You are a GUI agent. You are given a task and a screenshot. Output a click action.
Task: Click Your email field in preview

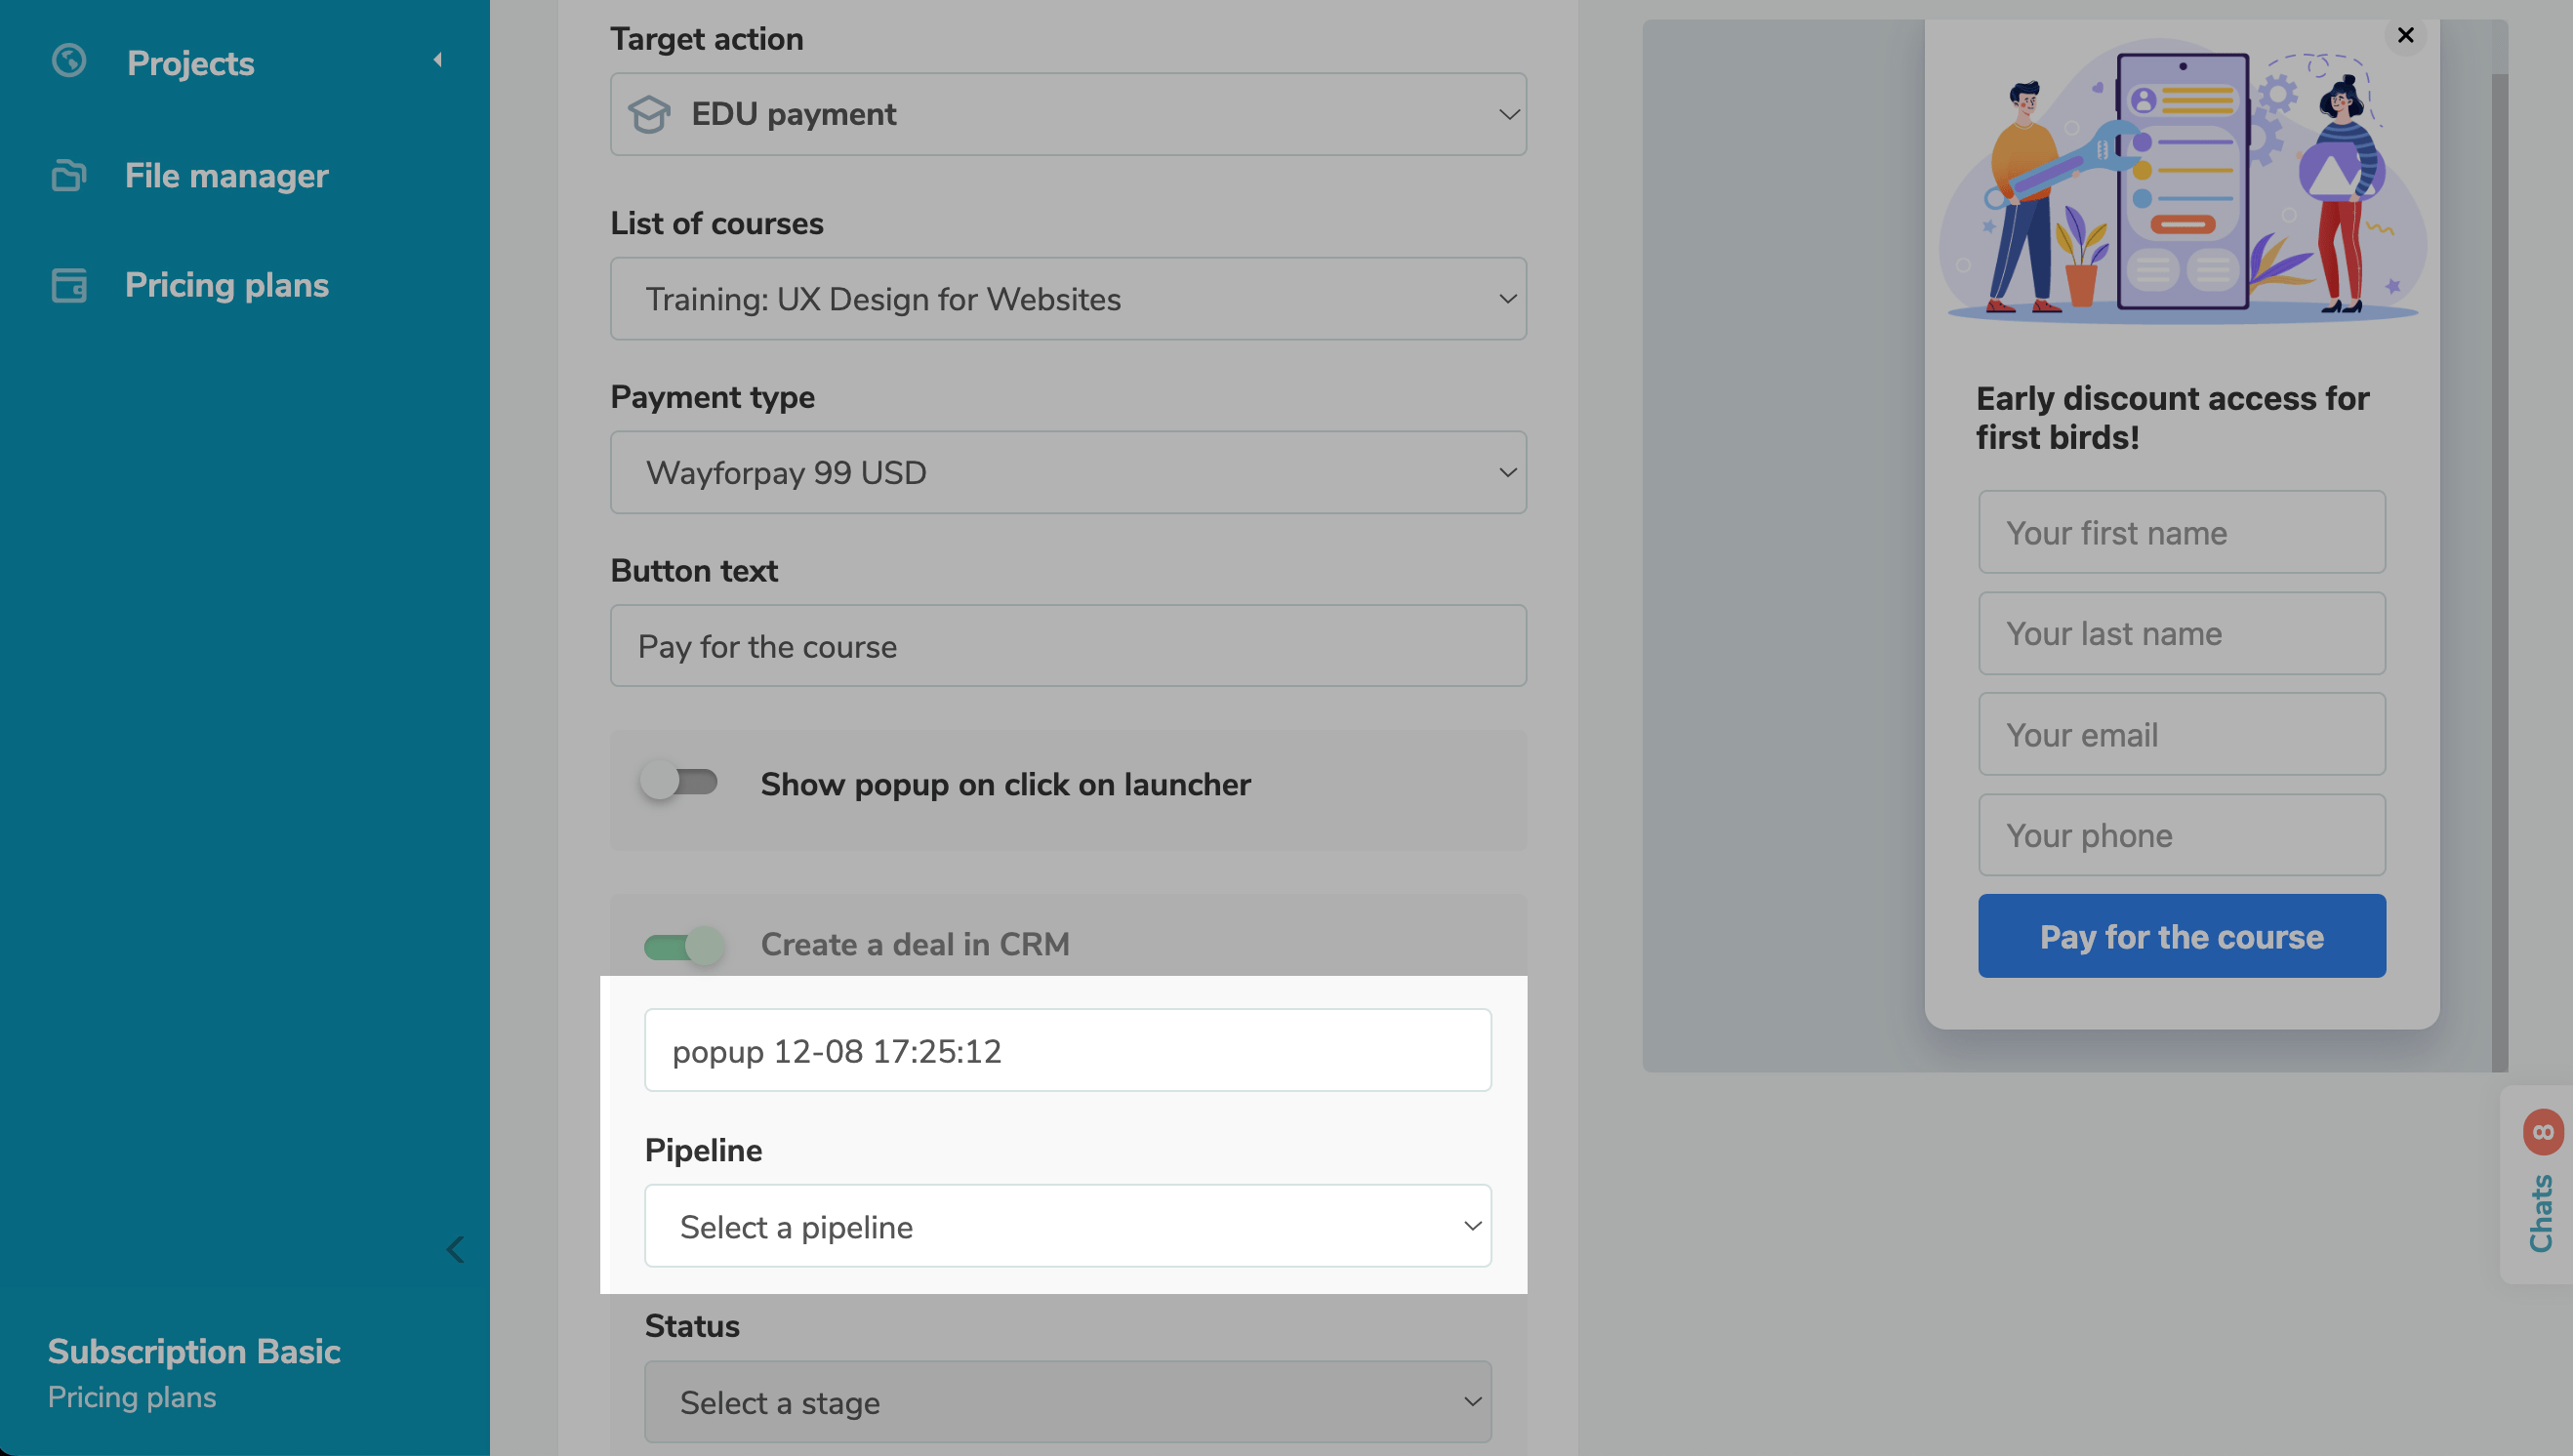[x=2181, y=734]
